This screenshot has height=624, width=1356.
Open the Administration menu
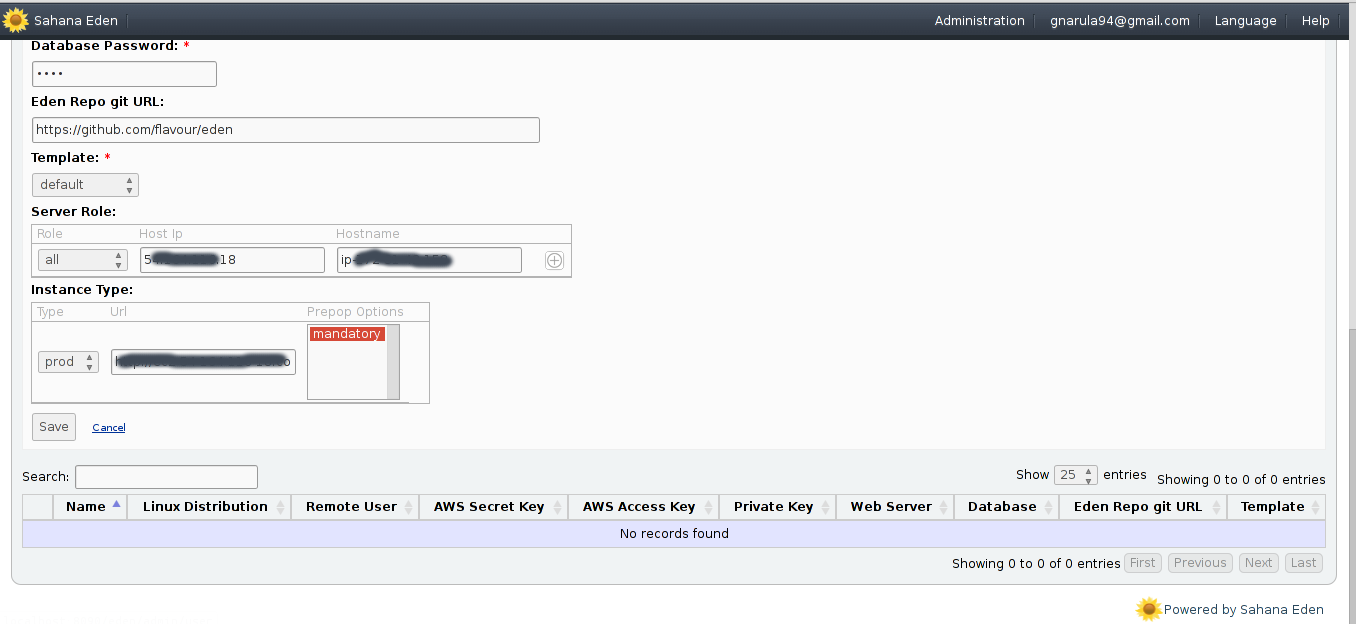click(979, 21)
